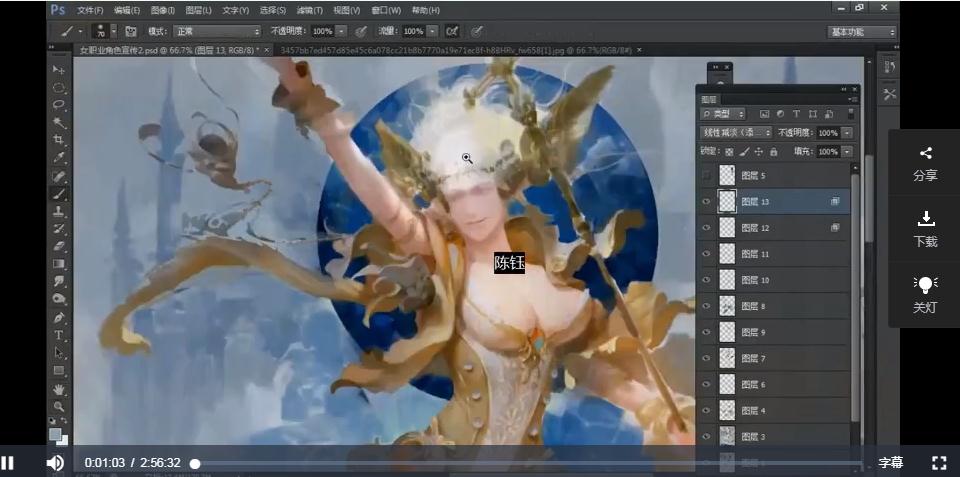
Task: Click 关灯 lights-off button
Action: click(925, 295)
